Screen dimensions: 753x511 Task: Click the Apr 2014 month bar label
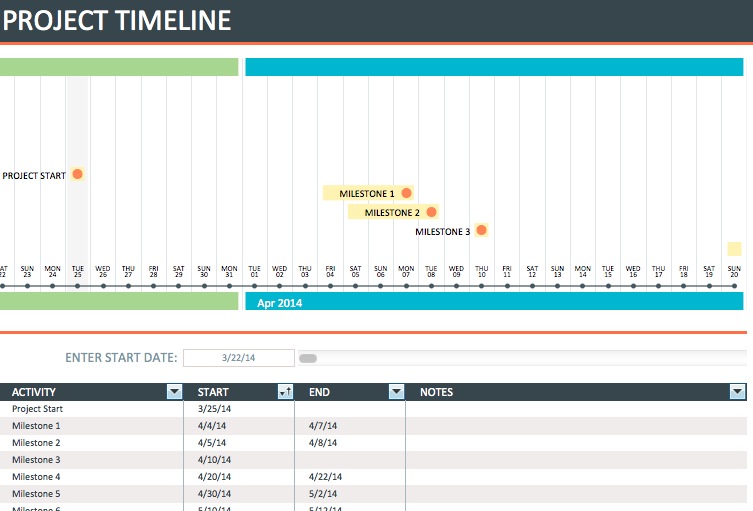pos(279,302)
